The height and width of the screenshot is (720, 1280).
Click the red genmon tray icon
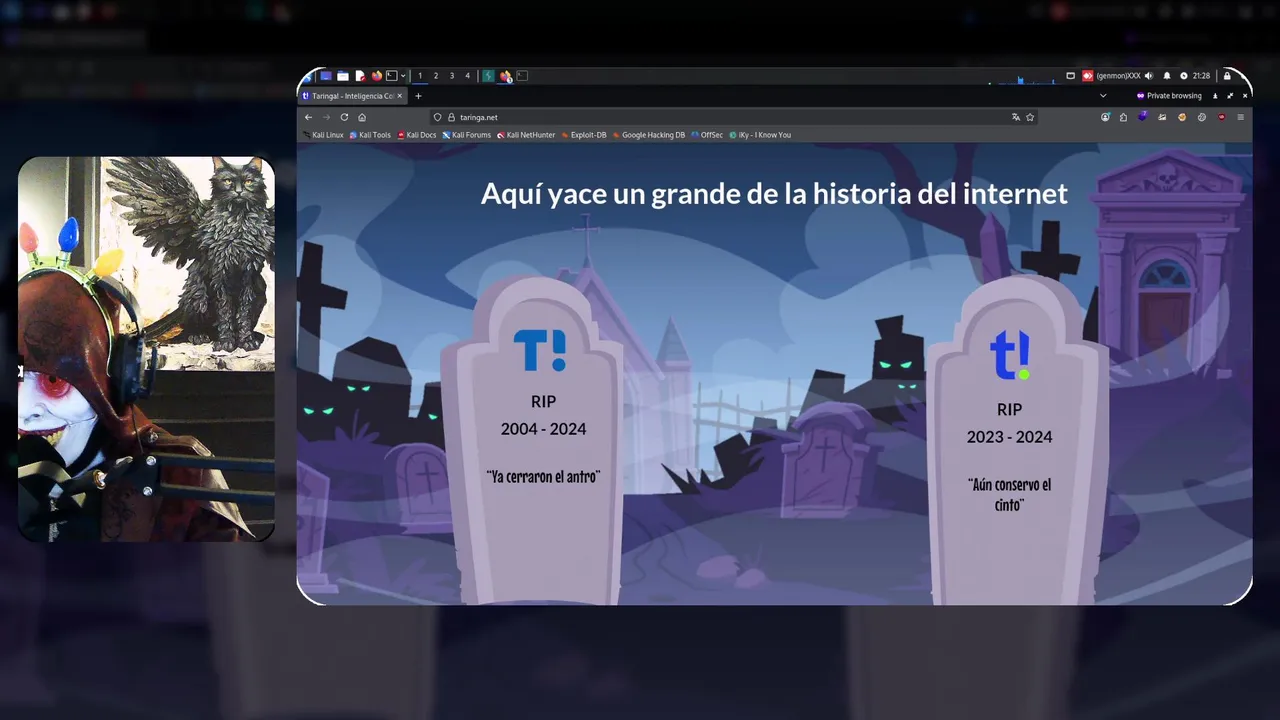[x=1088, y=76]
